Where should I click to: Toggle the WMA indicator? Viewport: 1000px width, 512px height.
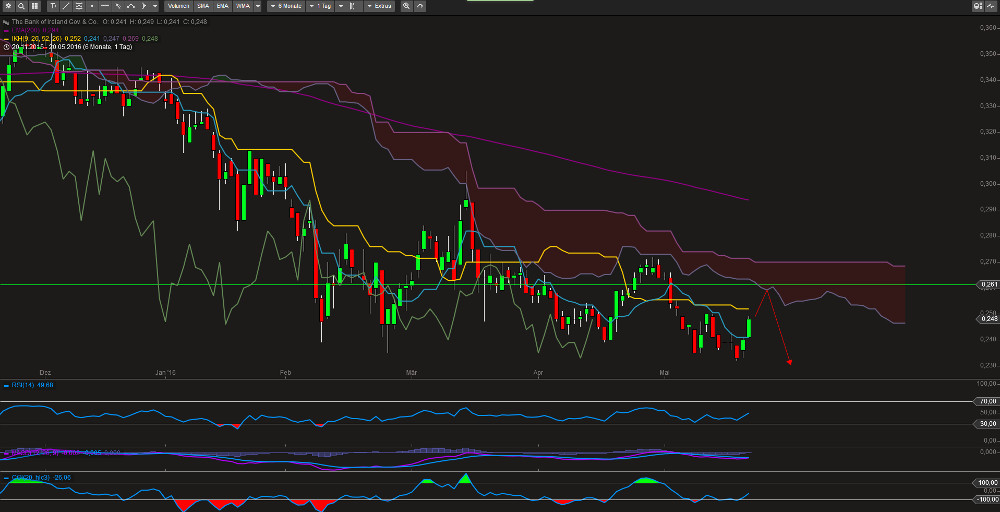[x=242, y=6]
